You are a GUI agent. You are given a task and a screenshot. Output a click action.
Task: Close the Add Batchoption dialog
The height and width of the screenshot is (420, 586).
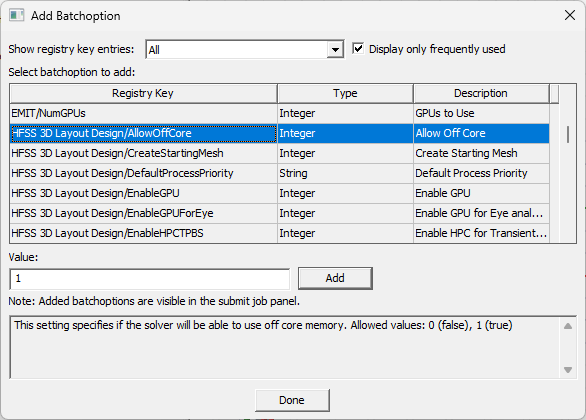pyautogui.click(x=570, y=15)
